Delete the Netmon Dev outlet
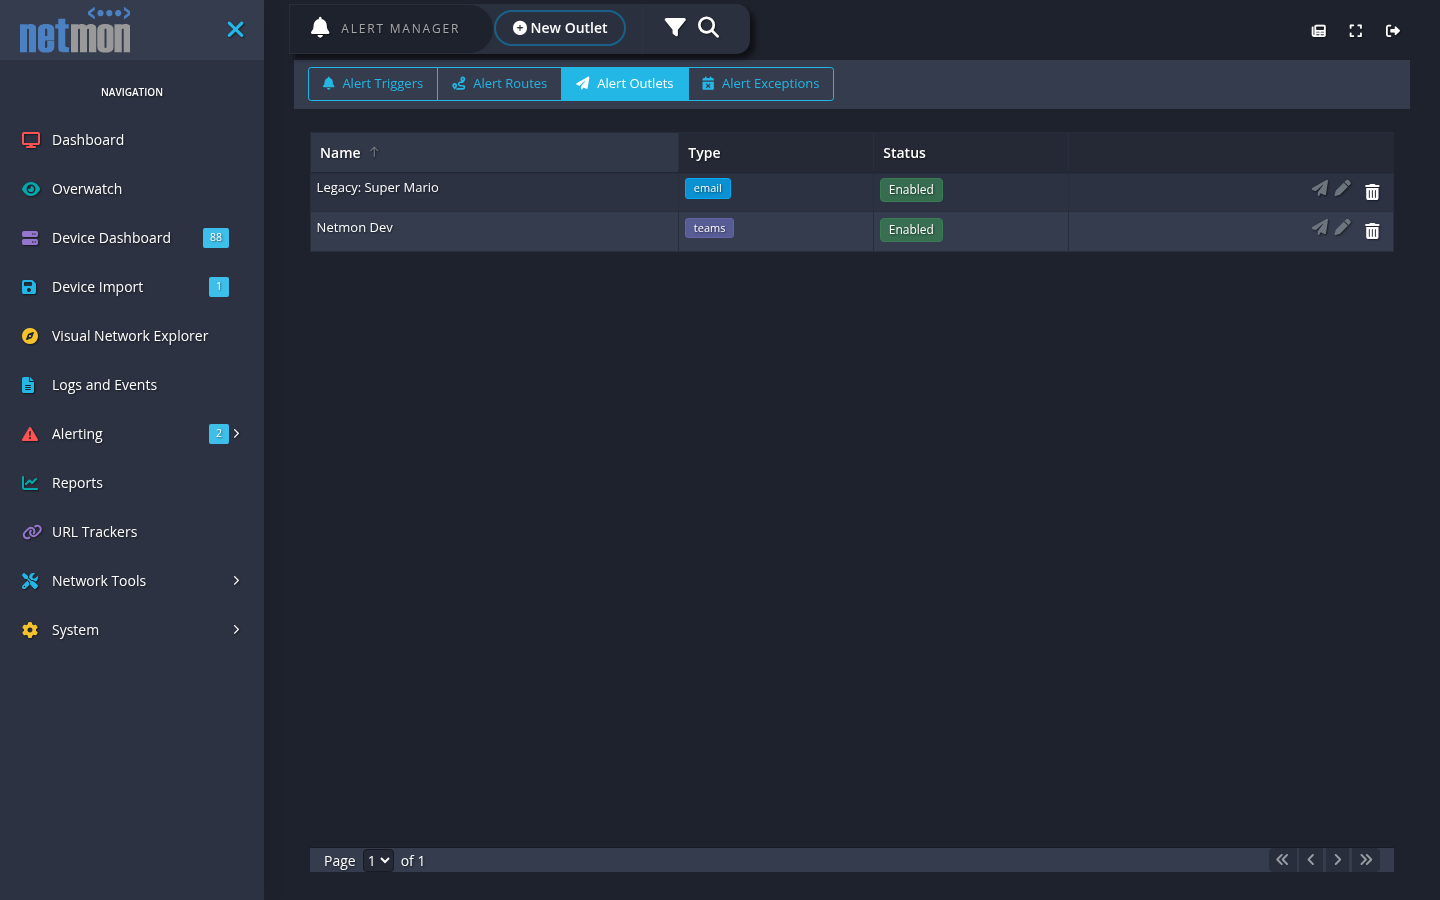Viewport: 1440px width, 900px height. pos(1372,231)
